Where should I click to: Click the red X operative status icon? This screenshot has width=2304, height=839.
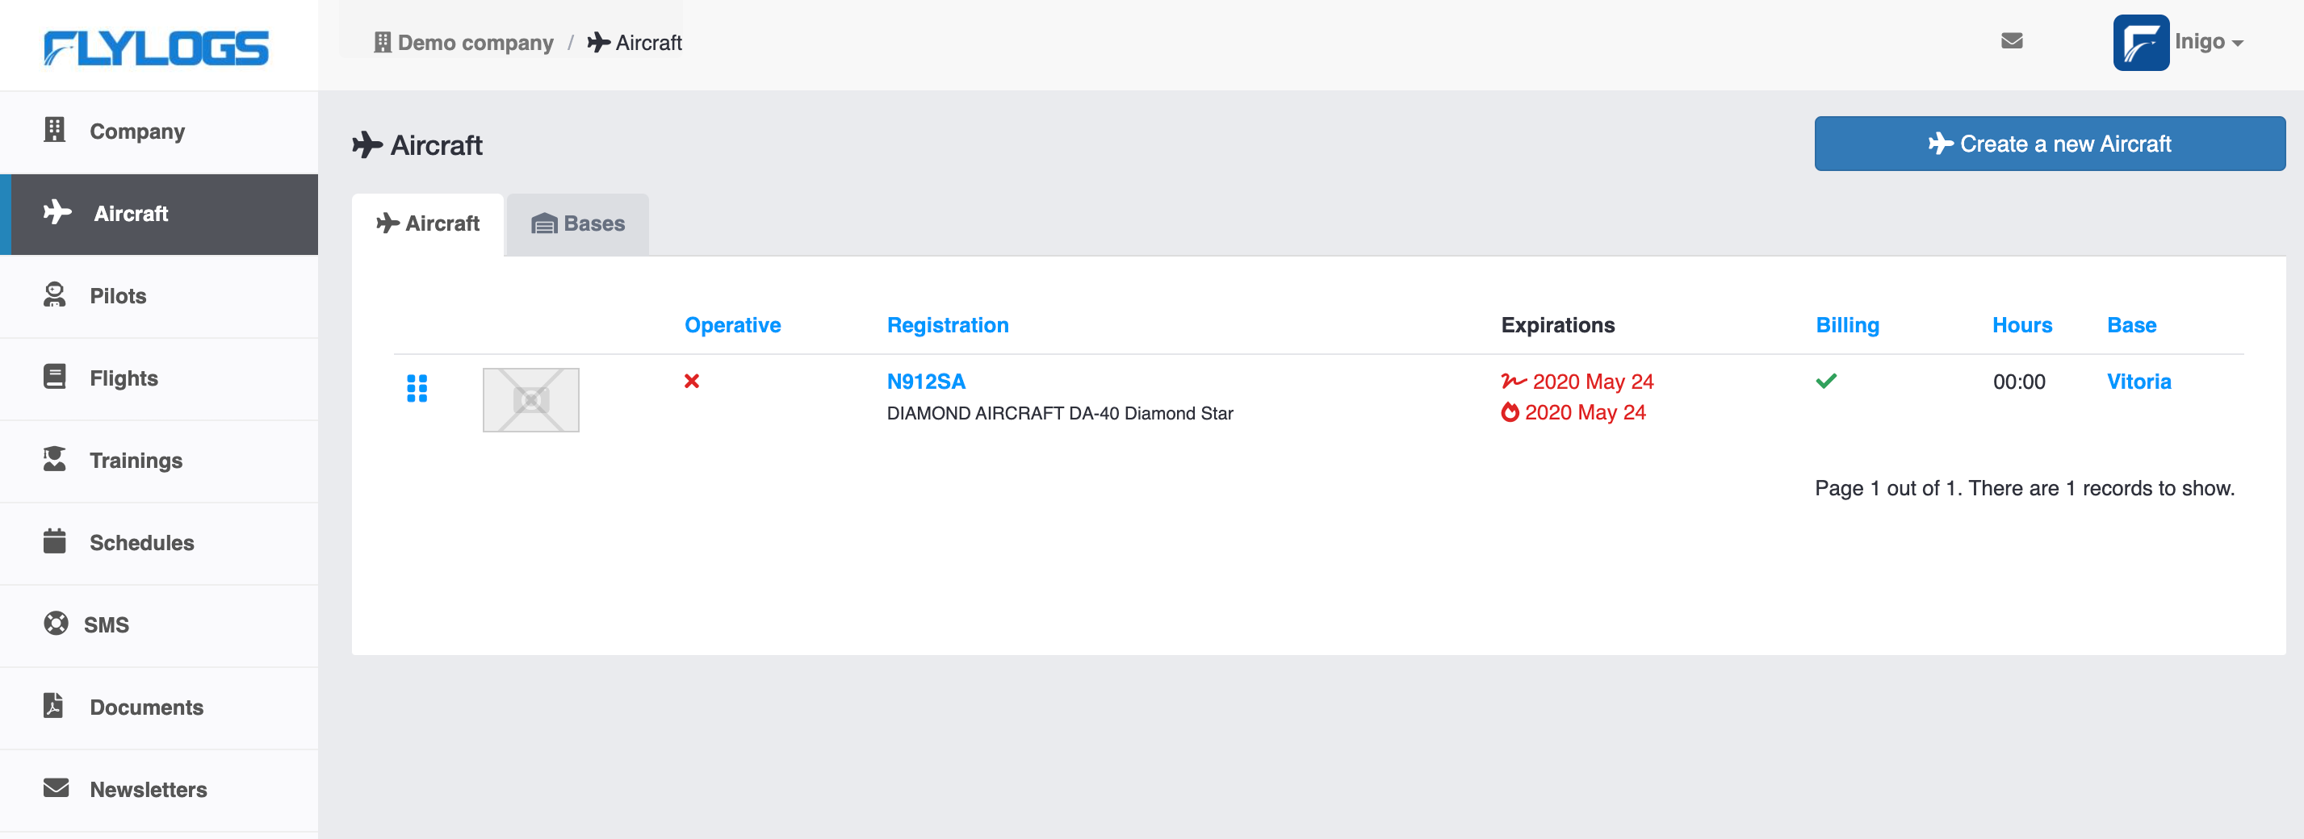[x=691, y=381]
